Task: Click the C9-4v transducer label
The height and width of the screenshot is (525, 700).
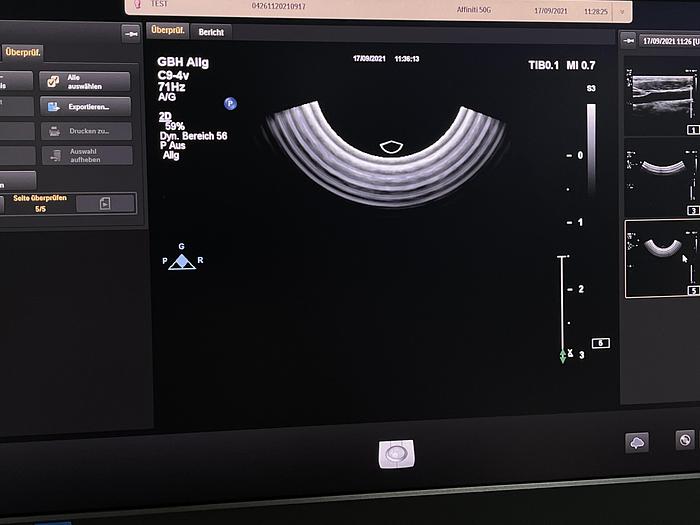Action: 173,75
